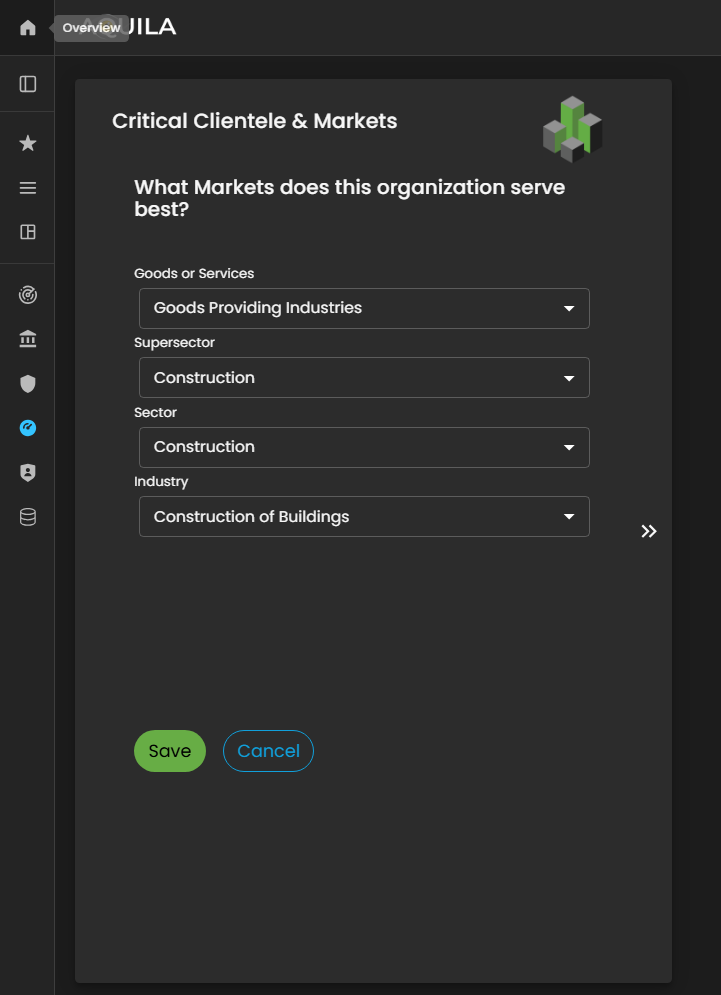The width and height of the screenshot is (721, 995).
Task: Click the Cancel button
Action: pyautogui.click(x=268, y=751)
